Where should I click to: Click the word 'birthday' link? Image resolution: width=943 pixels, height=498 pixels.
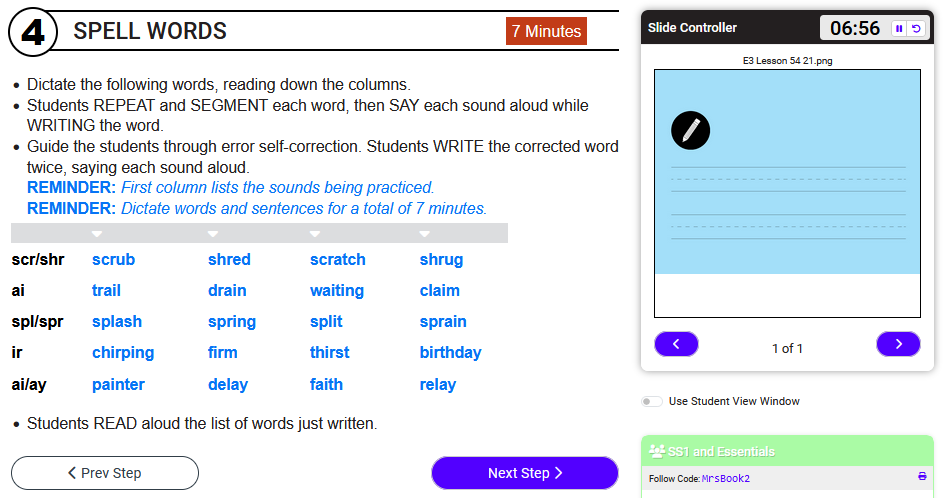tap(450, 353)
